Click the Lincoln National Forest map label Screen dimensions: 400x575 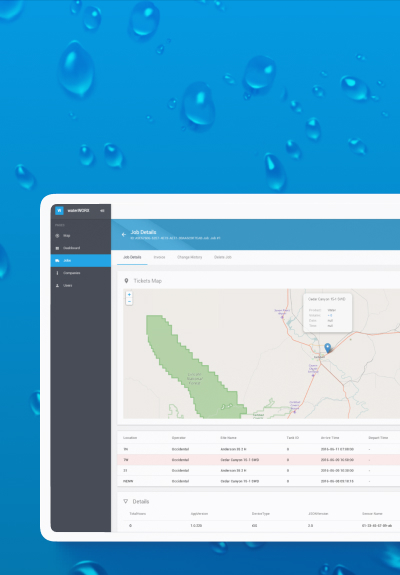(194, 378)
